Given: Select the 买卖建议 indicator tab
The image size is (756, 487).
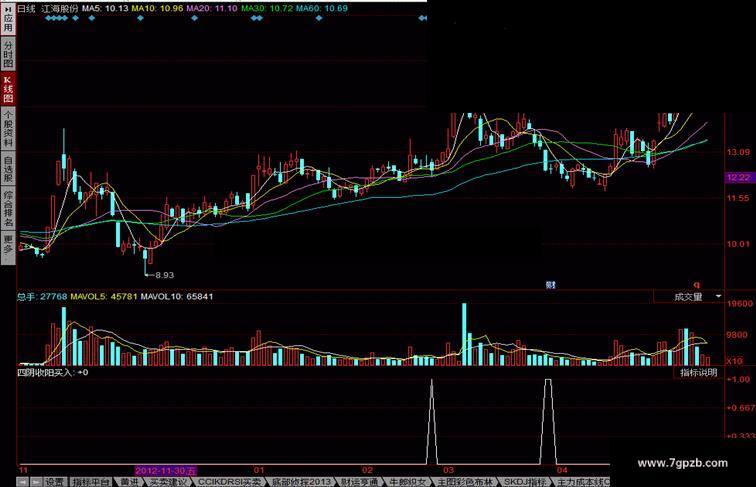Looking at the screenshot, I should 168,482.
